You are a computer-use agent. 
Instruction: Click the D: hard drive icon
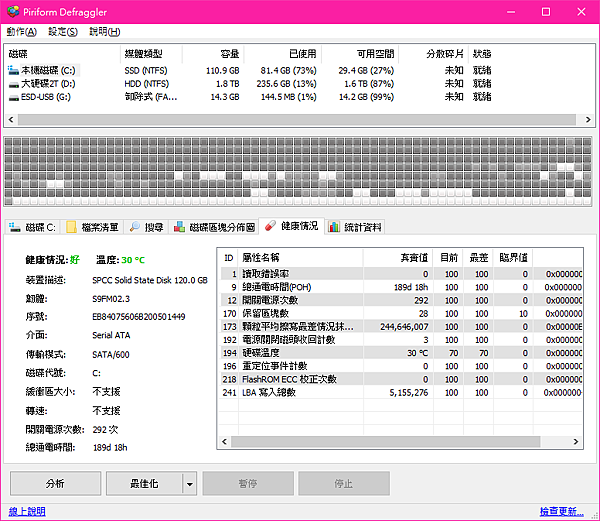click(14, 84)
